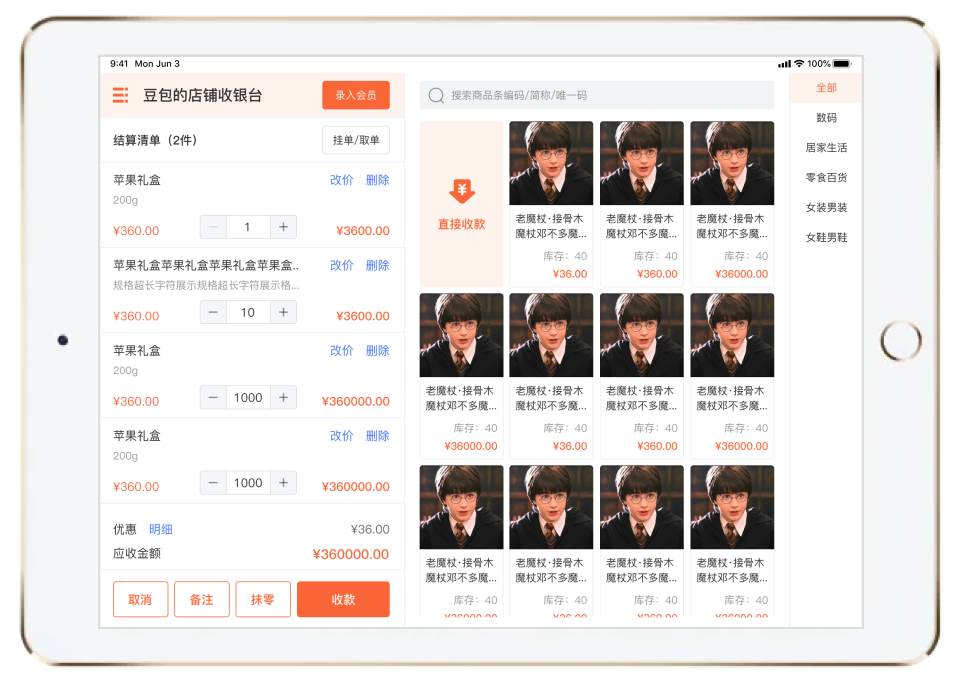Increase quantity of first 苹果礼盒 item

pyautogui.click(x=284, y=228)
